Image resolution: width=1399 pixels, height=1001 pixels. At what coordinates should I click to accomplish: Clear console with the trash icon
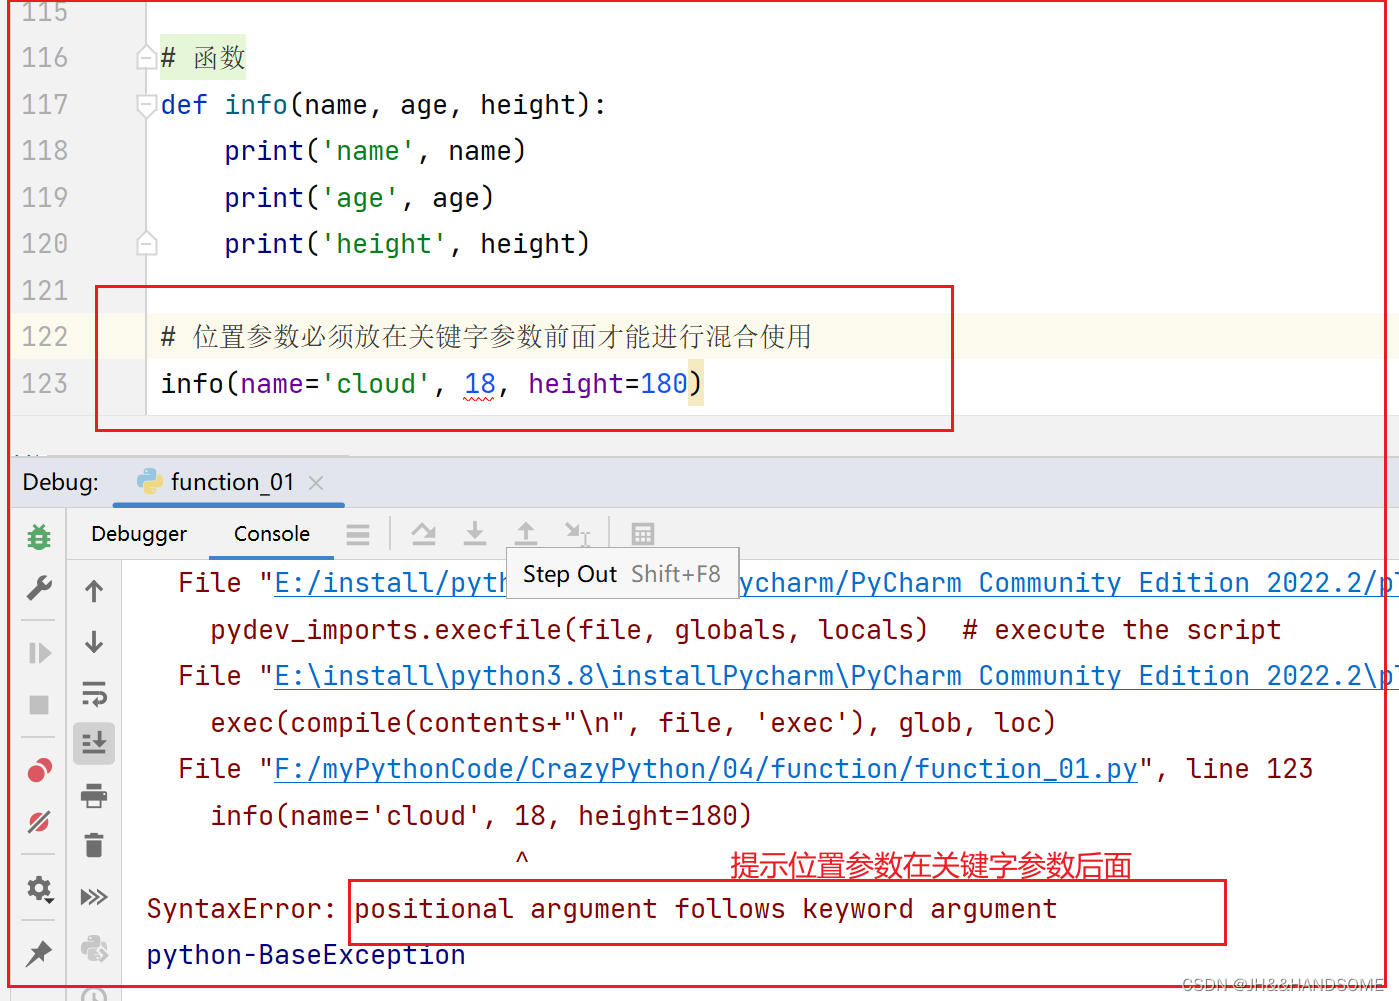[x=94, y=846]
